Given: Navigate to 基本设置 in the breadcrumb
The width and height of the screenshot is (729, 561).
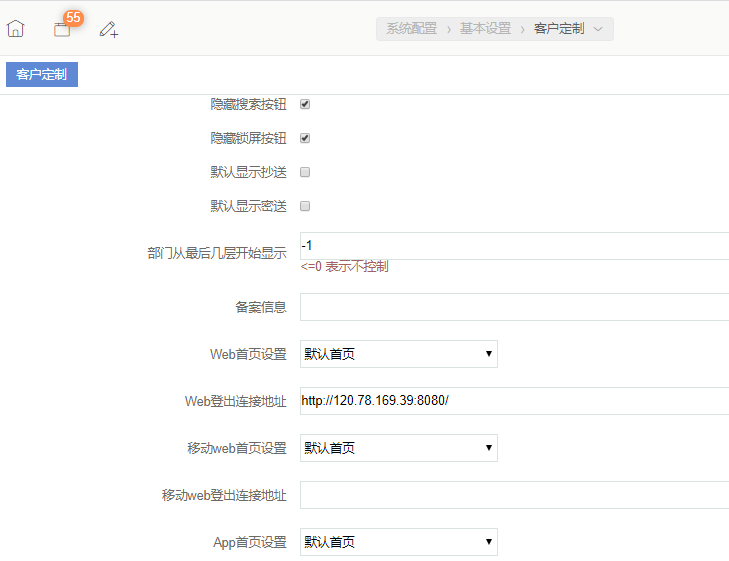Looking at the screenshot, I should point(485,29).
